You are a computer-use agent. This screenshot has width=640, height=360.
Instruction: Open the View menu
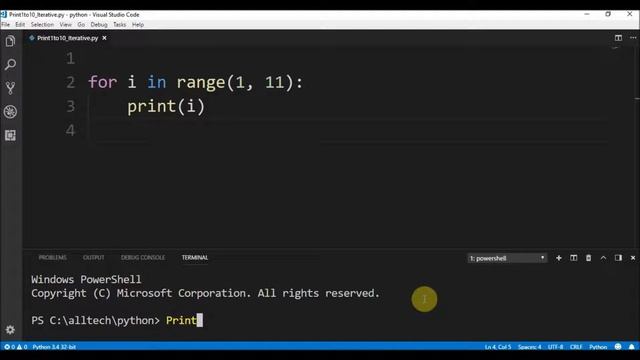point(65,24)
